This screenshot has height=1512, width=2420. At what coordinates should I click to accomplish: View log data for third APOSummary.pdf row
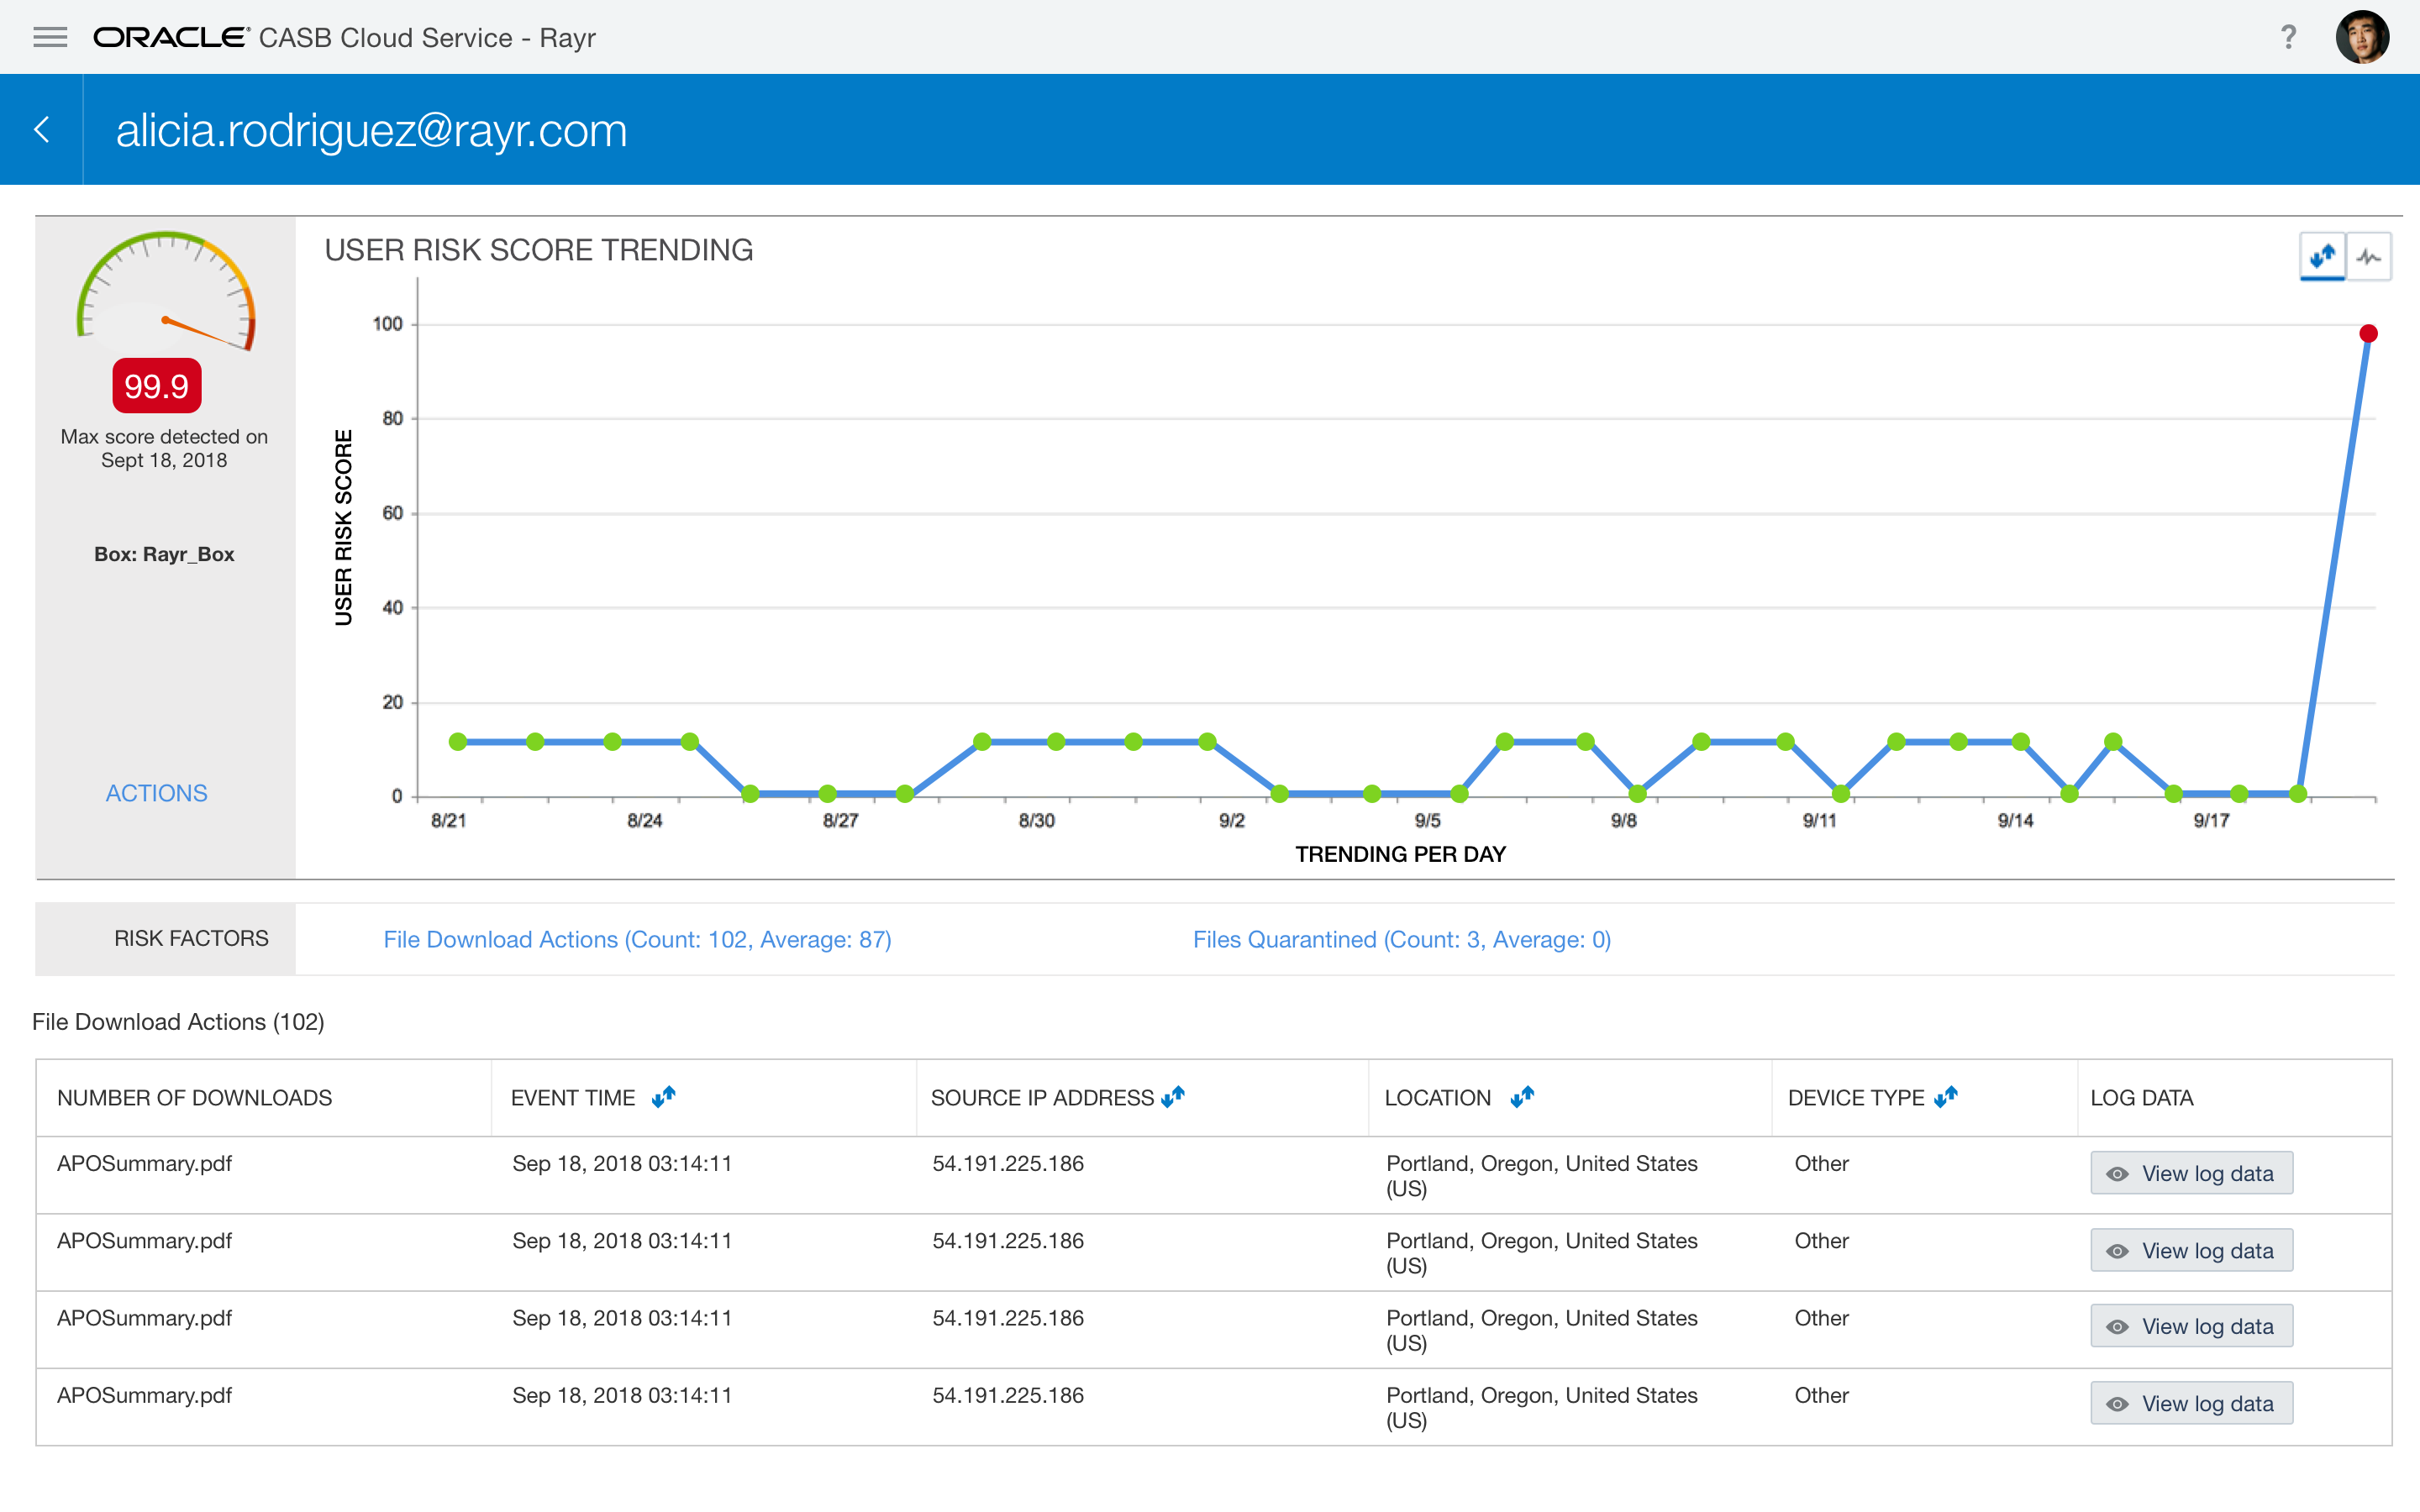(x=2191, y=1326)
